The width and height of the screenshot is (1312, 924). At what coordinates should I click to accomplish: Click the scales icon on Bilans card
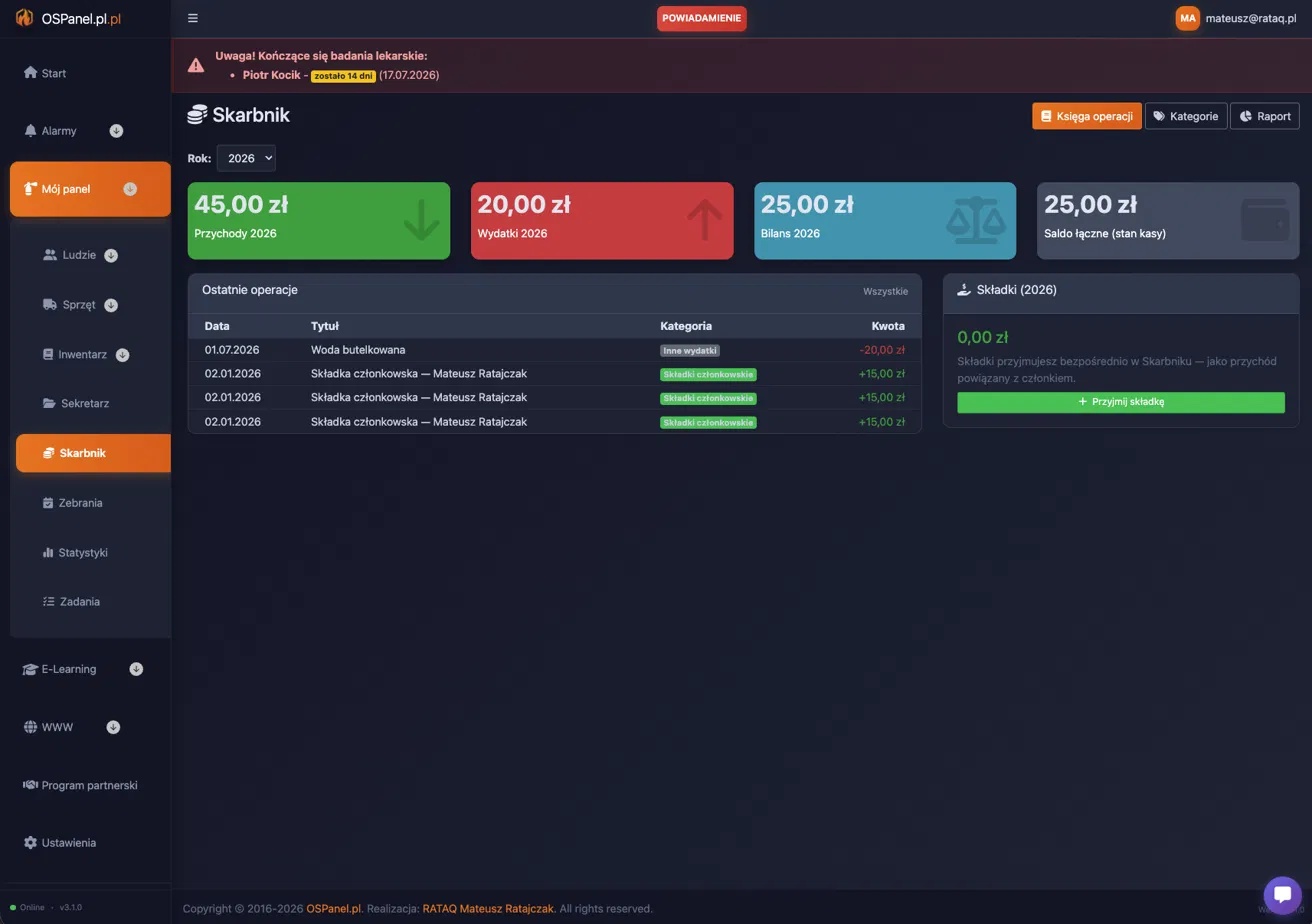(977, 220)
